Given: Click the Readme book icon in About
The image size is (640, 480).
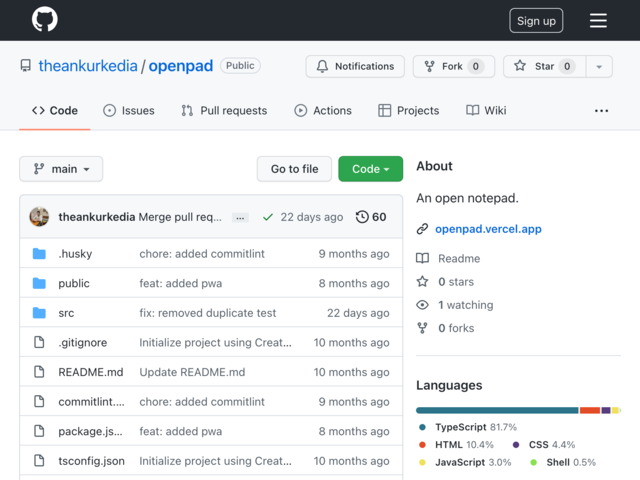Looking at the screenshot, I should tap(422, 258).
